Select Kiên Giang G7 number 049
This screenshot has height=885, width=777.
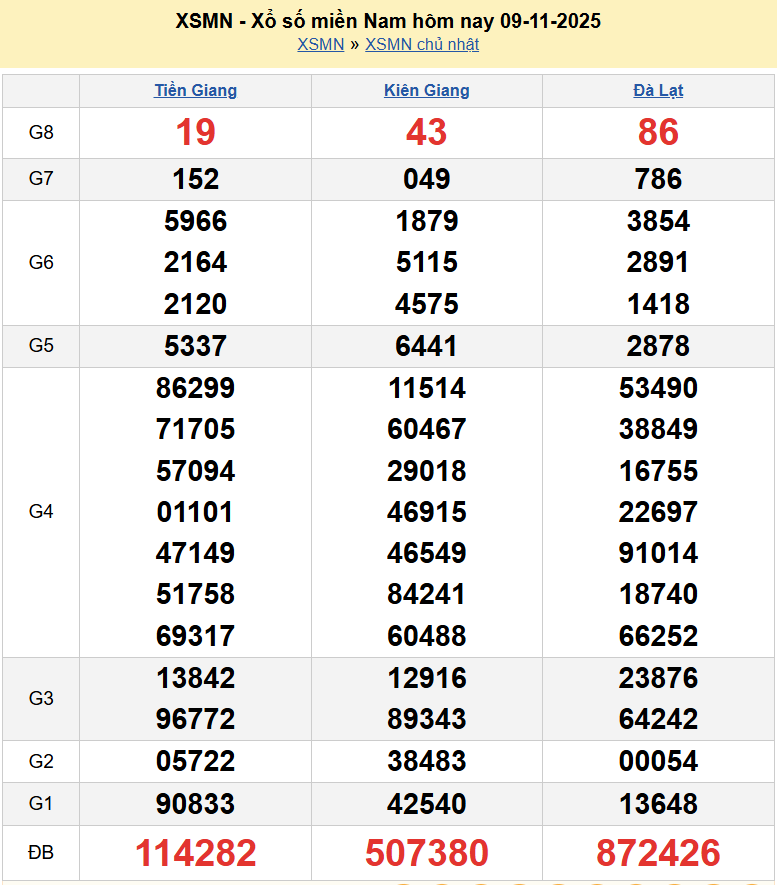tap(426, 179)
